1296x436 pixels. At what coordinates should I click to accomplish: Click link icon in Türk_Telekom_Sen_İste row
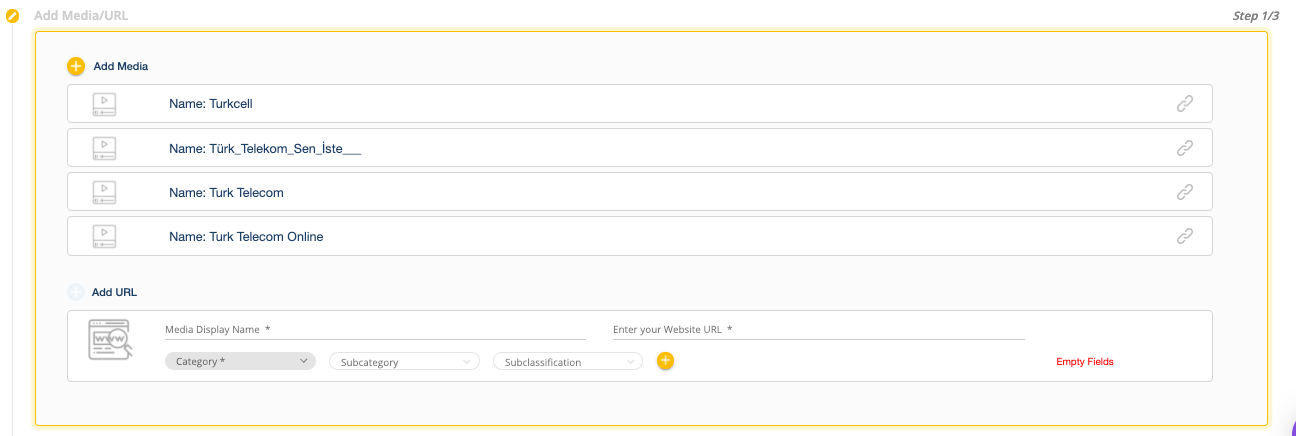(x=1185, y=148)
